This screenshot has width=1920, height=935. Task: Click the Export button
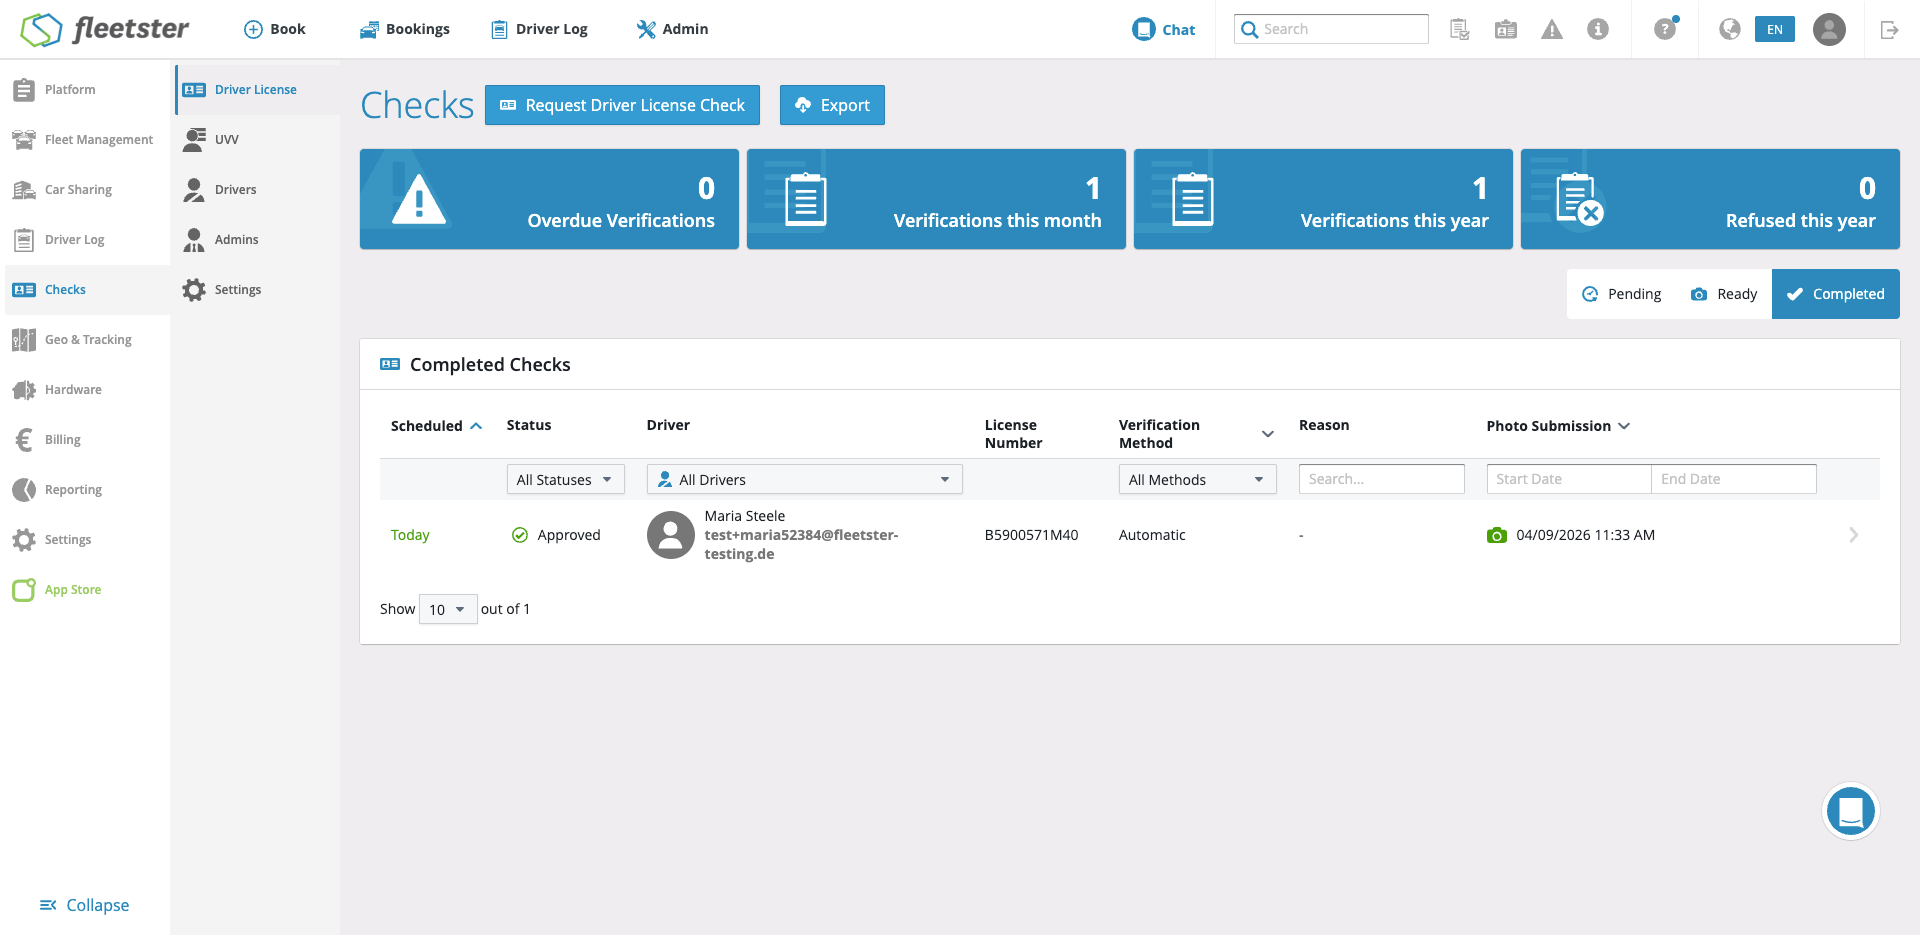pos(832,105)
